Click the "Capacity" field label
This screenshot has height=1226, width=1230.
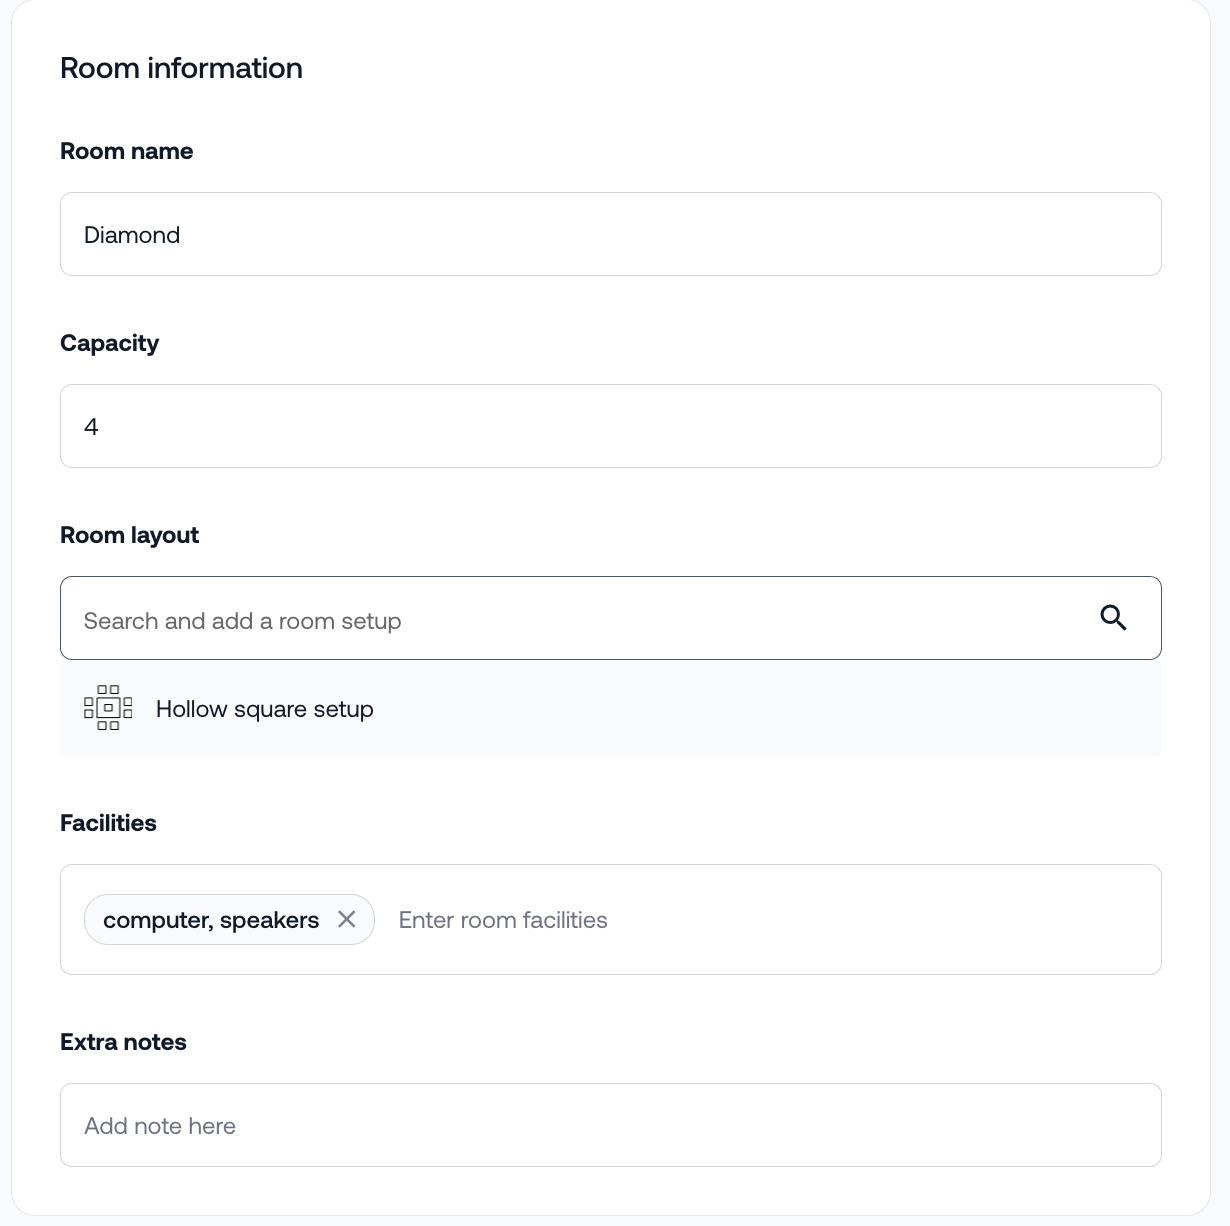(110, 343)
